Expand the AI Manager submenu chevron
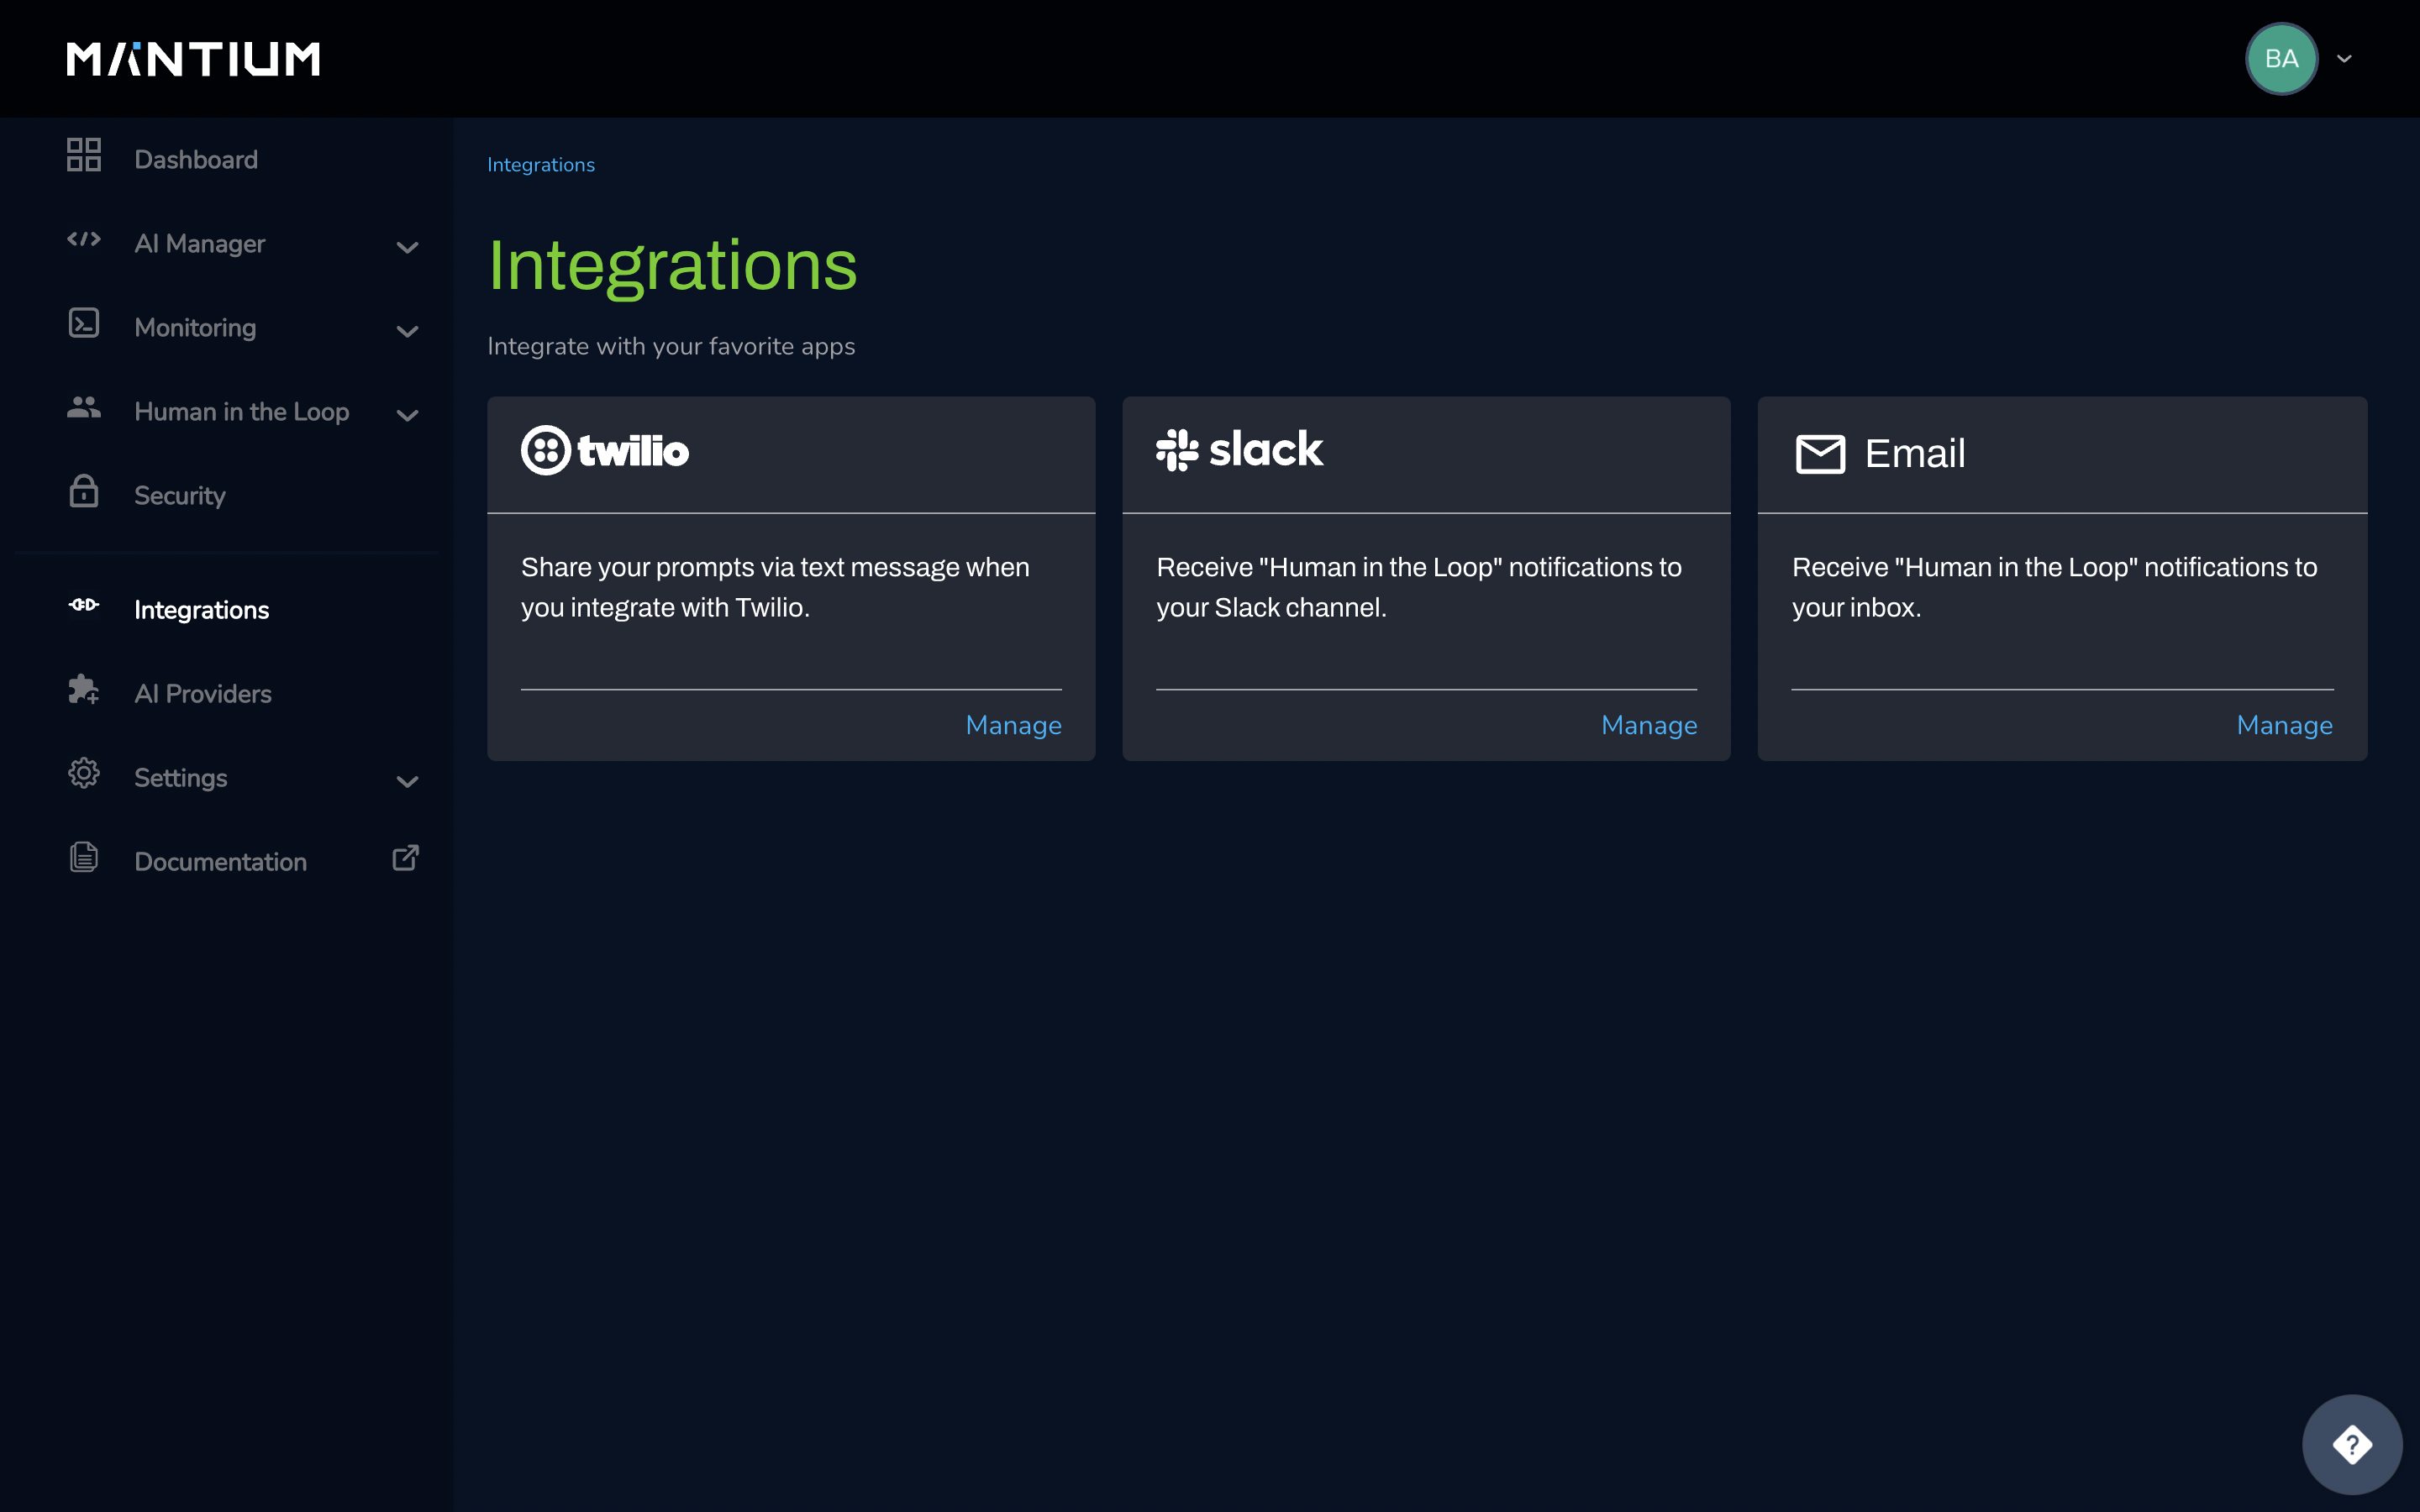 pyautogui.click(x=407, y=247)
